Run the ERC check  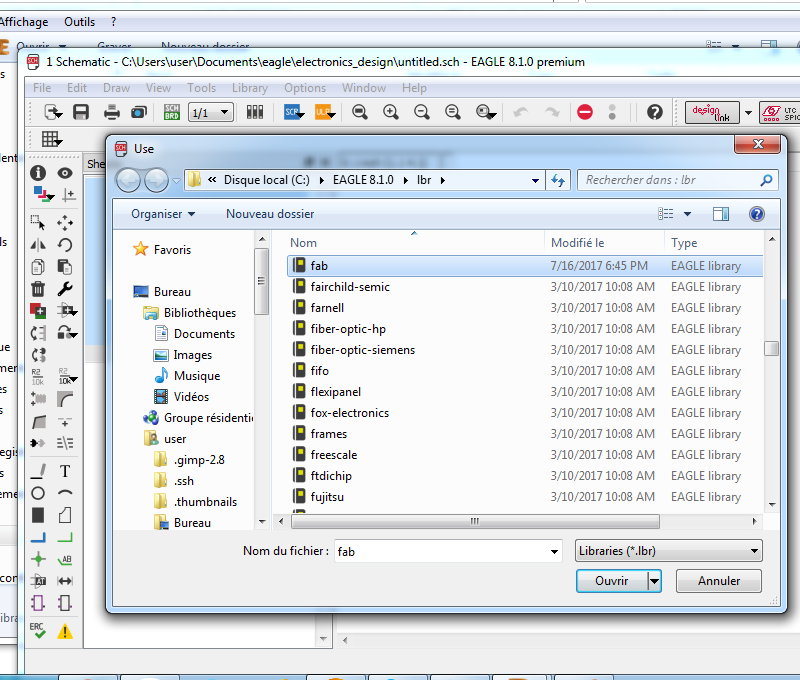pyautogui.click(x=38, y=631)
